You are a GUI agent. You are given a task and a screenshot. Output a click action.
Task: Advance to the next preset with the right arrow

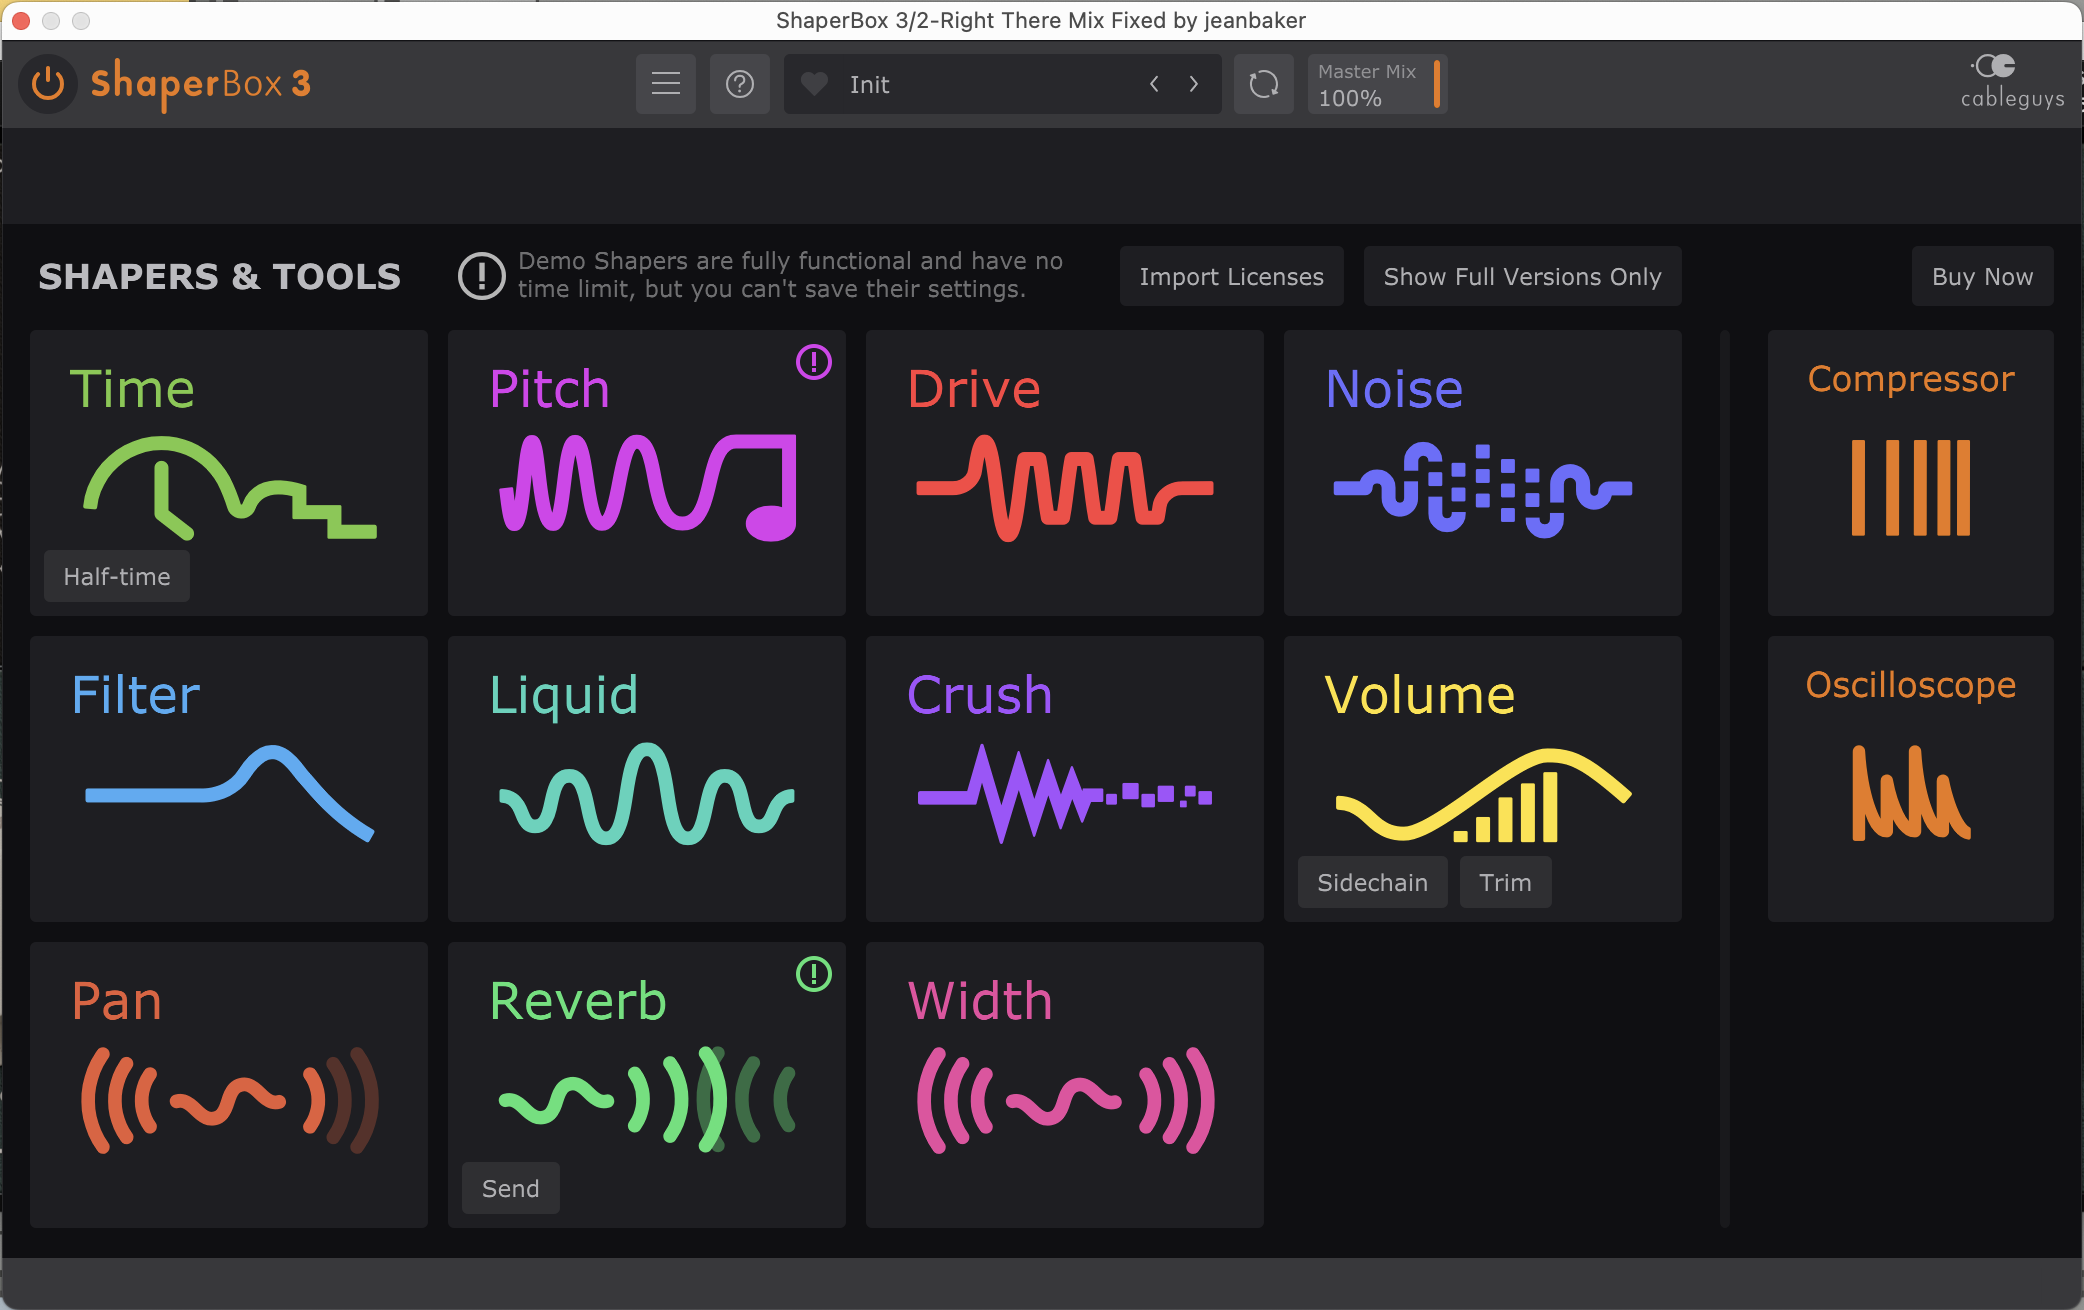tap(1194, 84)
